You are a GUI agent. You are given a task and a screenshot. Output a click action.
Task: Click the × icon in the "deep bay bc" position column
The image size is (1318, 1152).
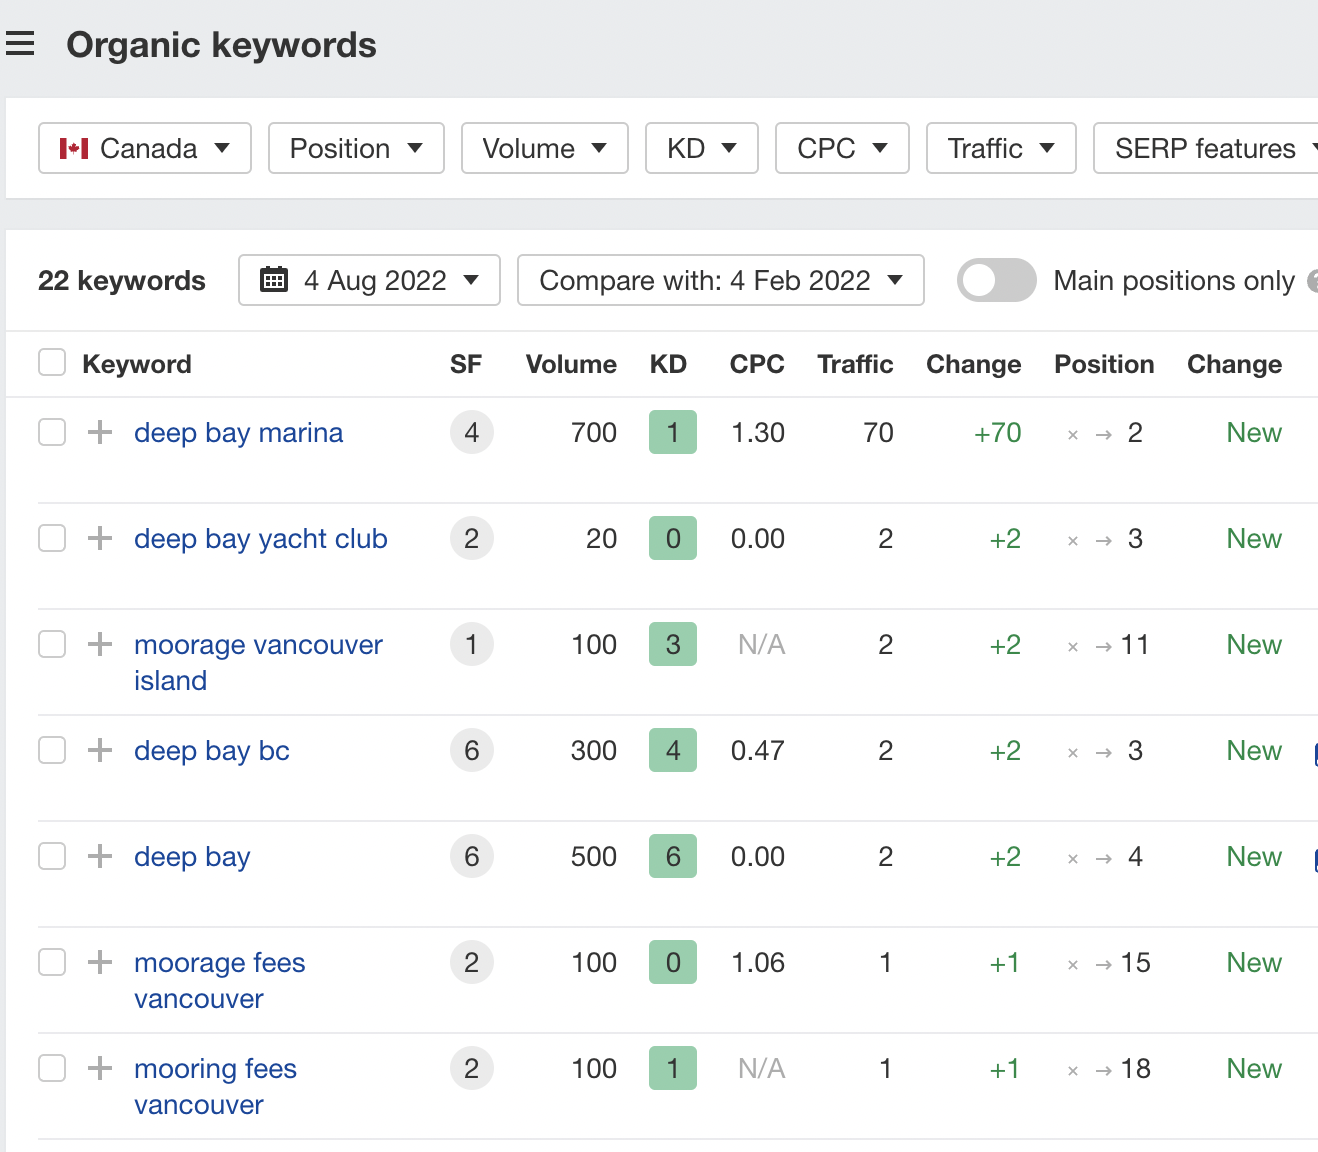tap(1072, 751)
